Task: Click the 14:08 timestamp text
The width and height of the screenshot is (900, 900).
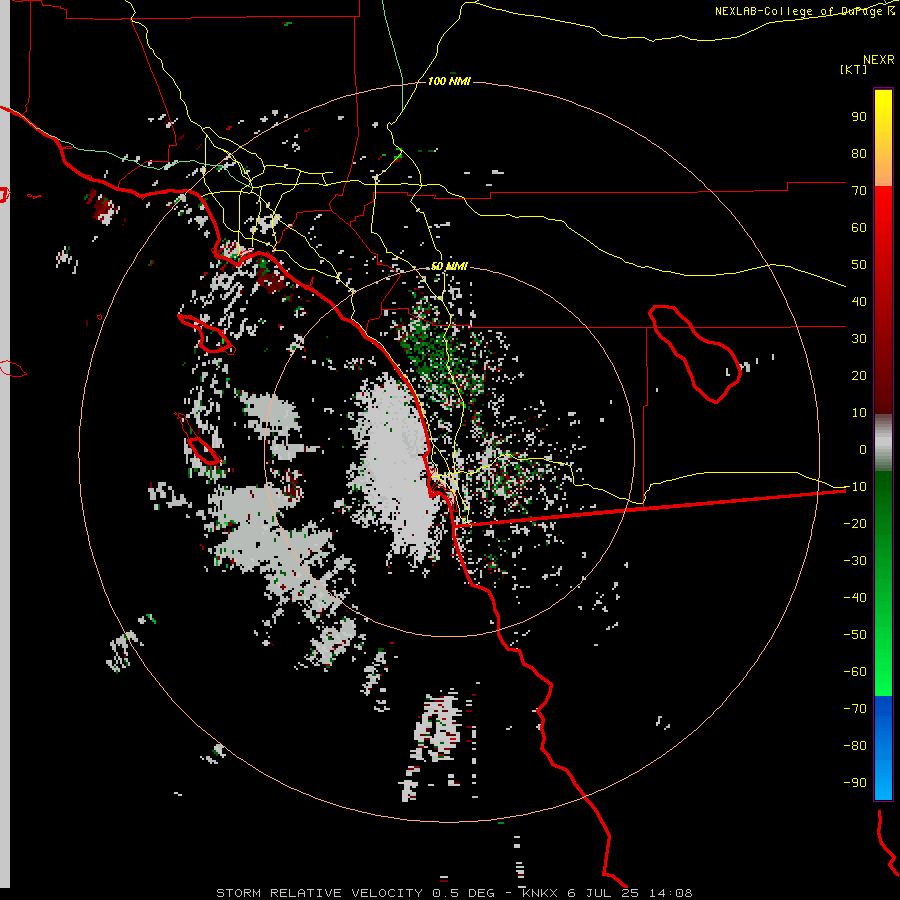Action: tap(670, 893)
